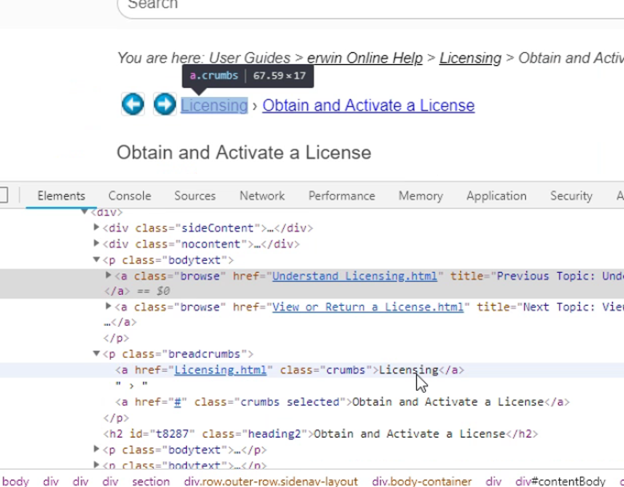Click the next topic forward arrow icon
The width and height of the screenshot is (624, 487).
165,104
